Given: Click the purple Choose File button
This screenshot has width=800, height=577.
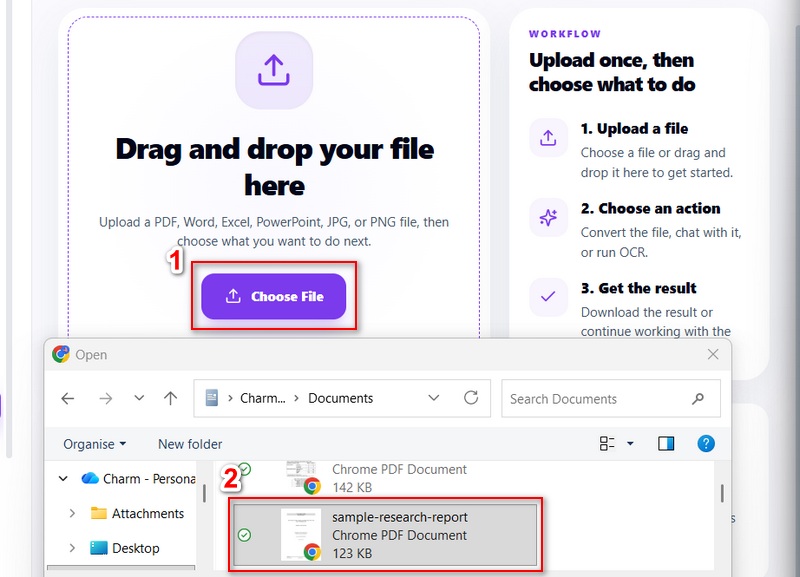Looking at the screenshot, I should [x=273, y=296].
